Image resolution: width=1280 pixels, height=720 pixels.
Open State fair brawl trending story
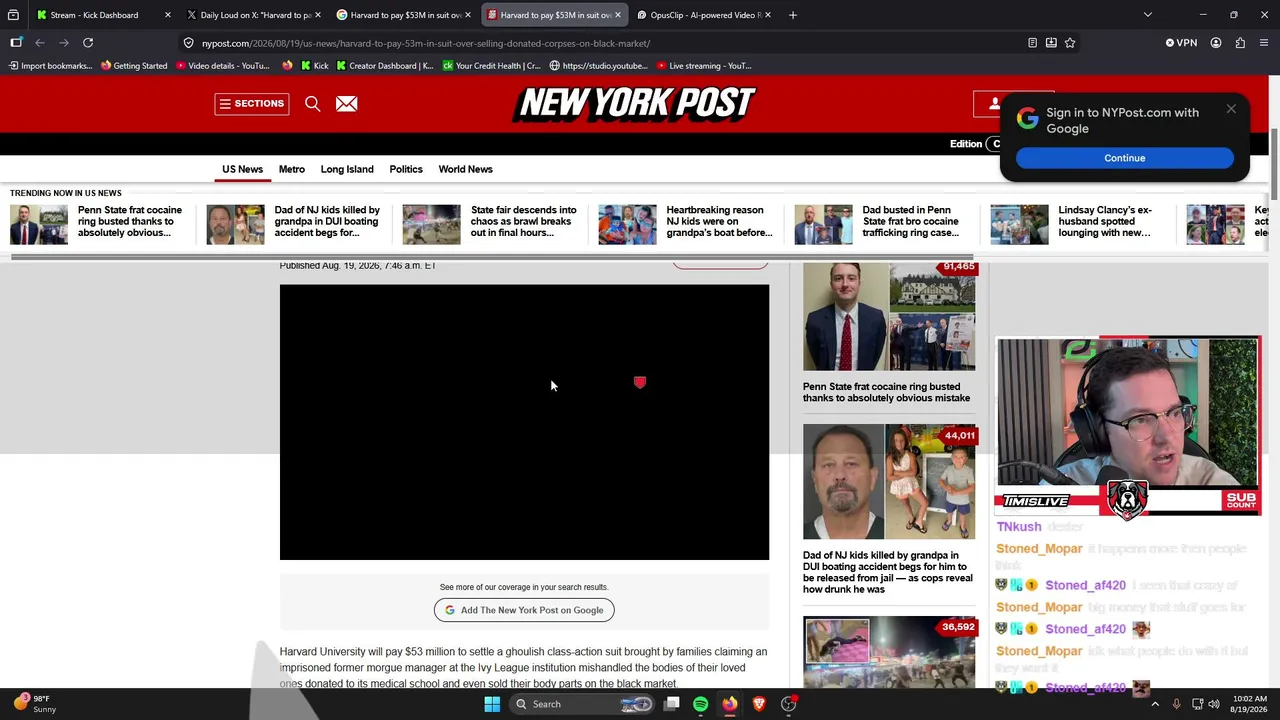(490, 222)
